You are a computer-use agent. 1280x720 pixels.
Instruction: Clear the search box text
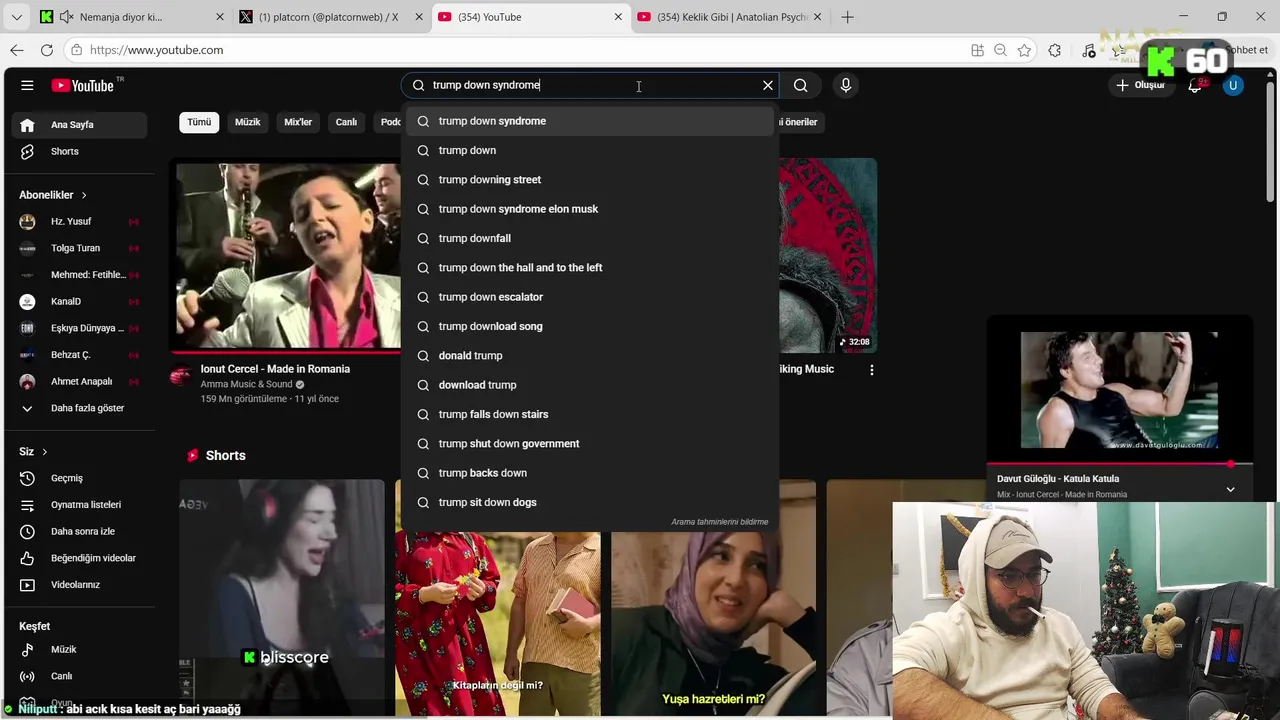coord(768,85)
